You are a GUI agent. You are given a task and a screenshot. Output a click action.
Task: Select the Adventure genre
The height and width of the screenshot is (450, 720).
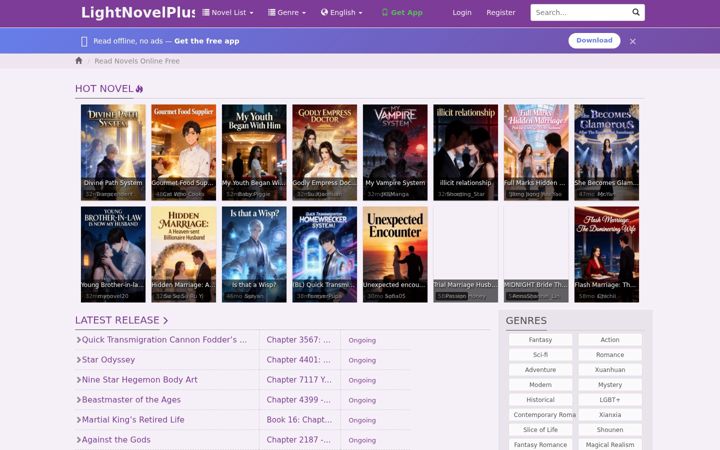540,370
